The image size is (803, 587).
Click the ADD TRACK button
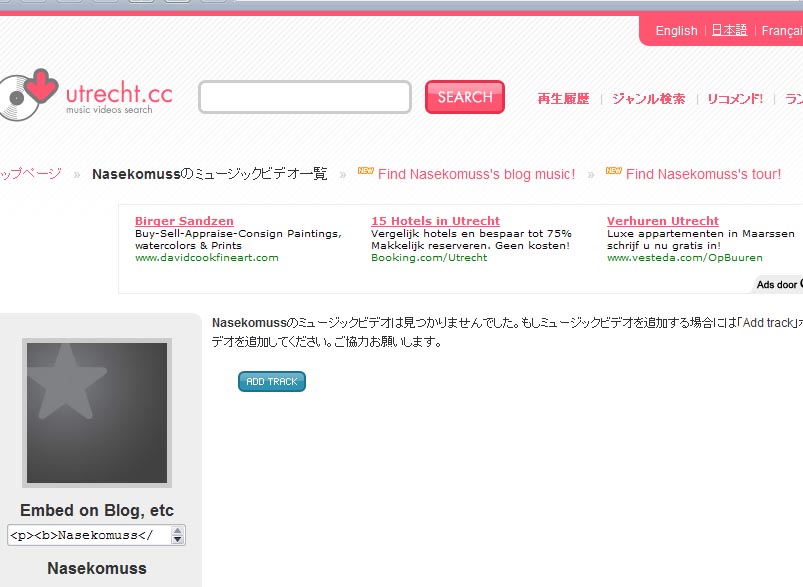272,382
